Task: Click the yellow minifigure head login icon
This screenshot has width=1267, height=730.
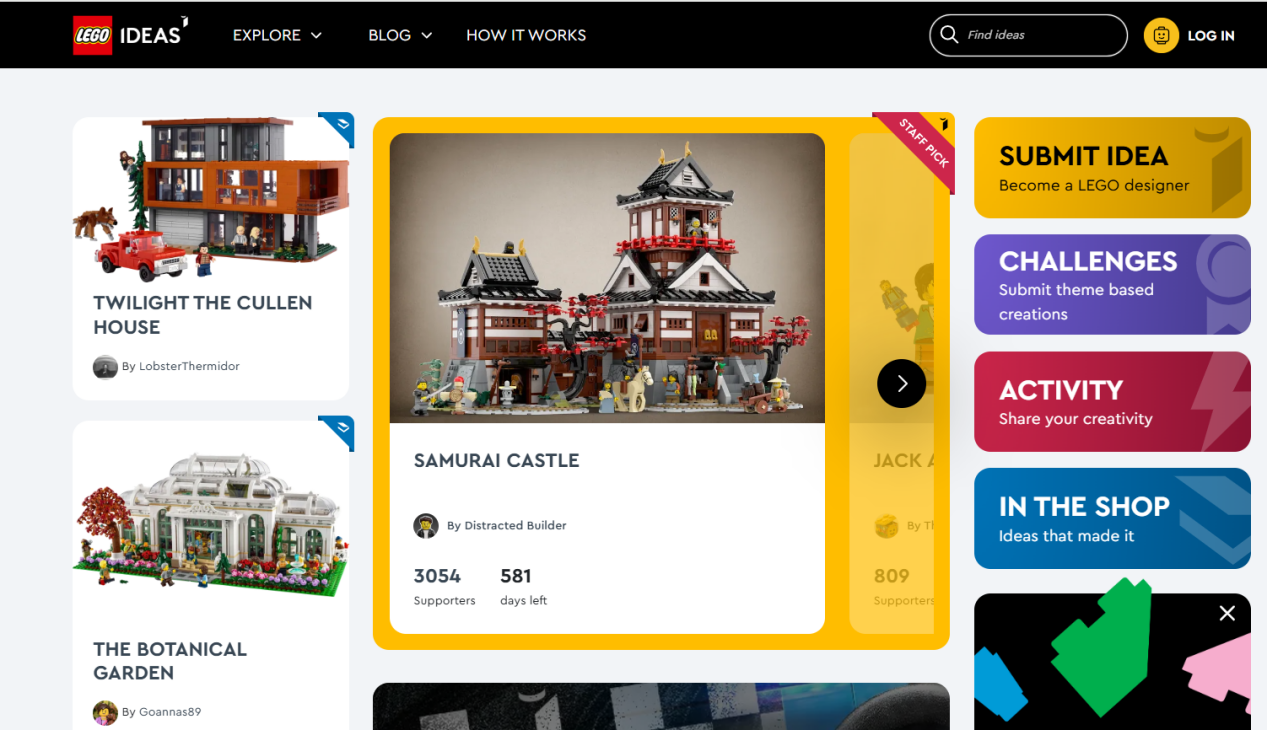Action: (1161, 35)
